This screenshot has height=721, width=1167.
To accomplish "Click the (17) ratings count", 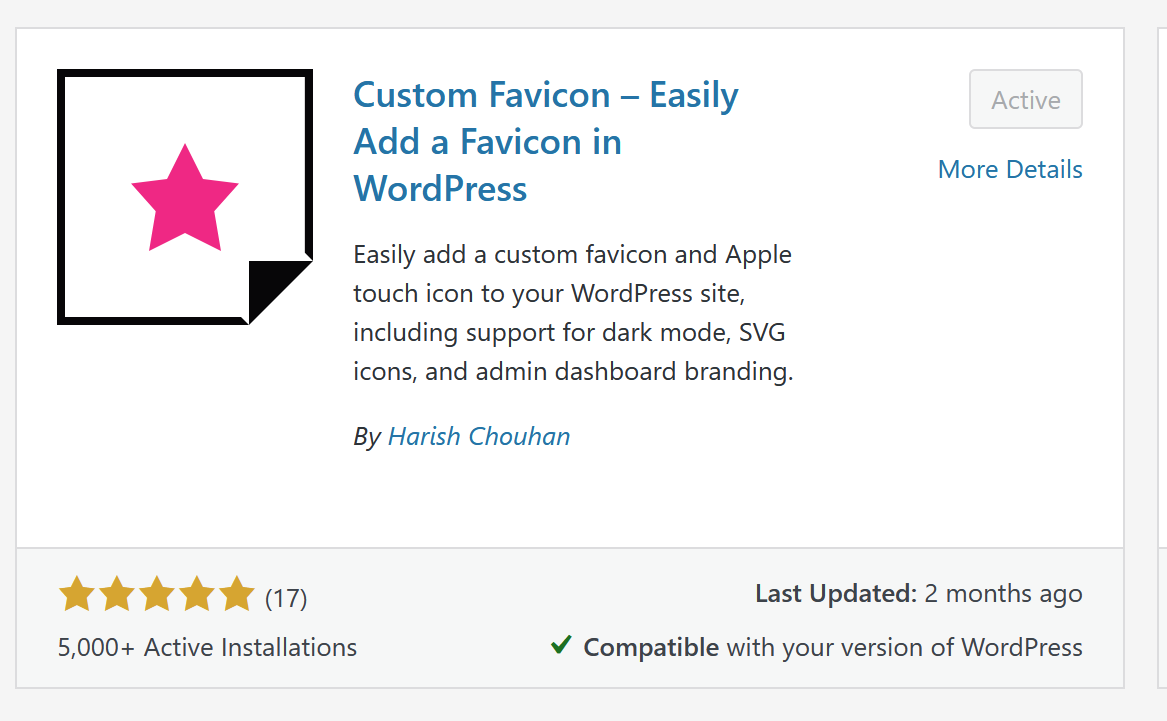I will click(x=286, y=598).
